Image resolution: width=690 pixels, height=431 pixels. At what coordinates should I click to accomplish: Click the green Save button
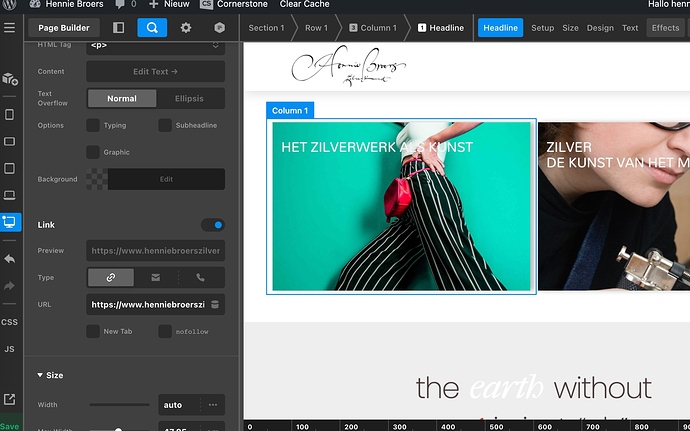click(x=10, y=426)
